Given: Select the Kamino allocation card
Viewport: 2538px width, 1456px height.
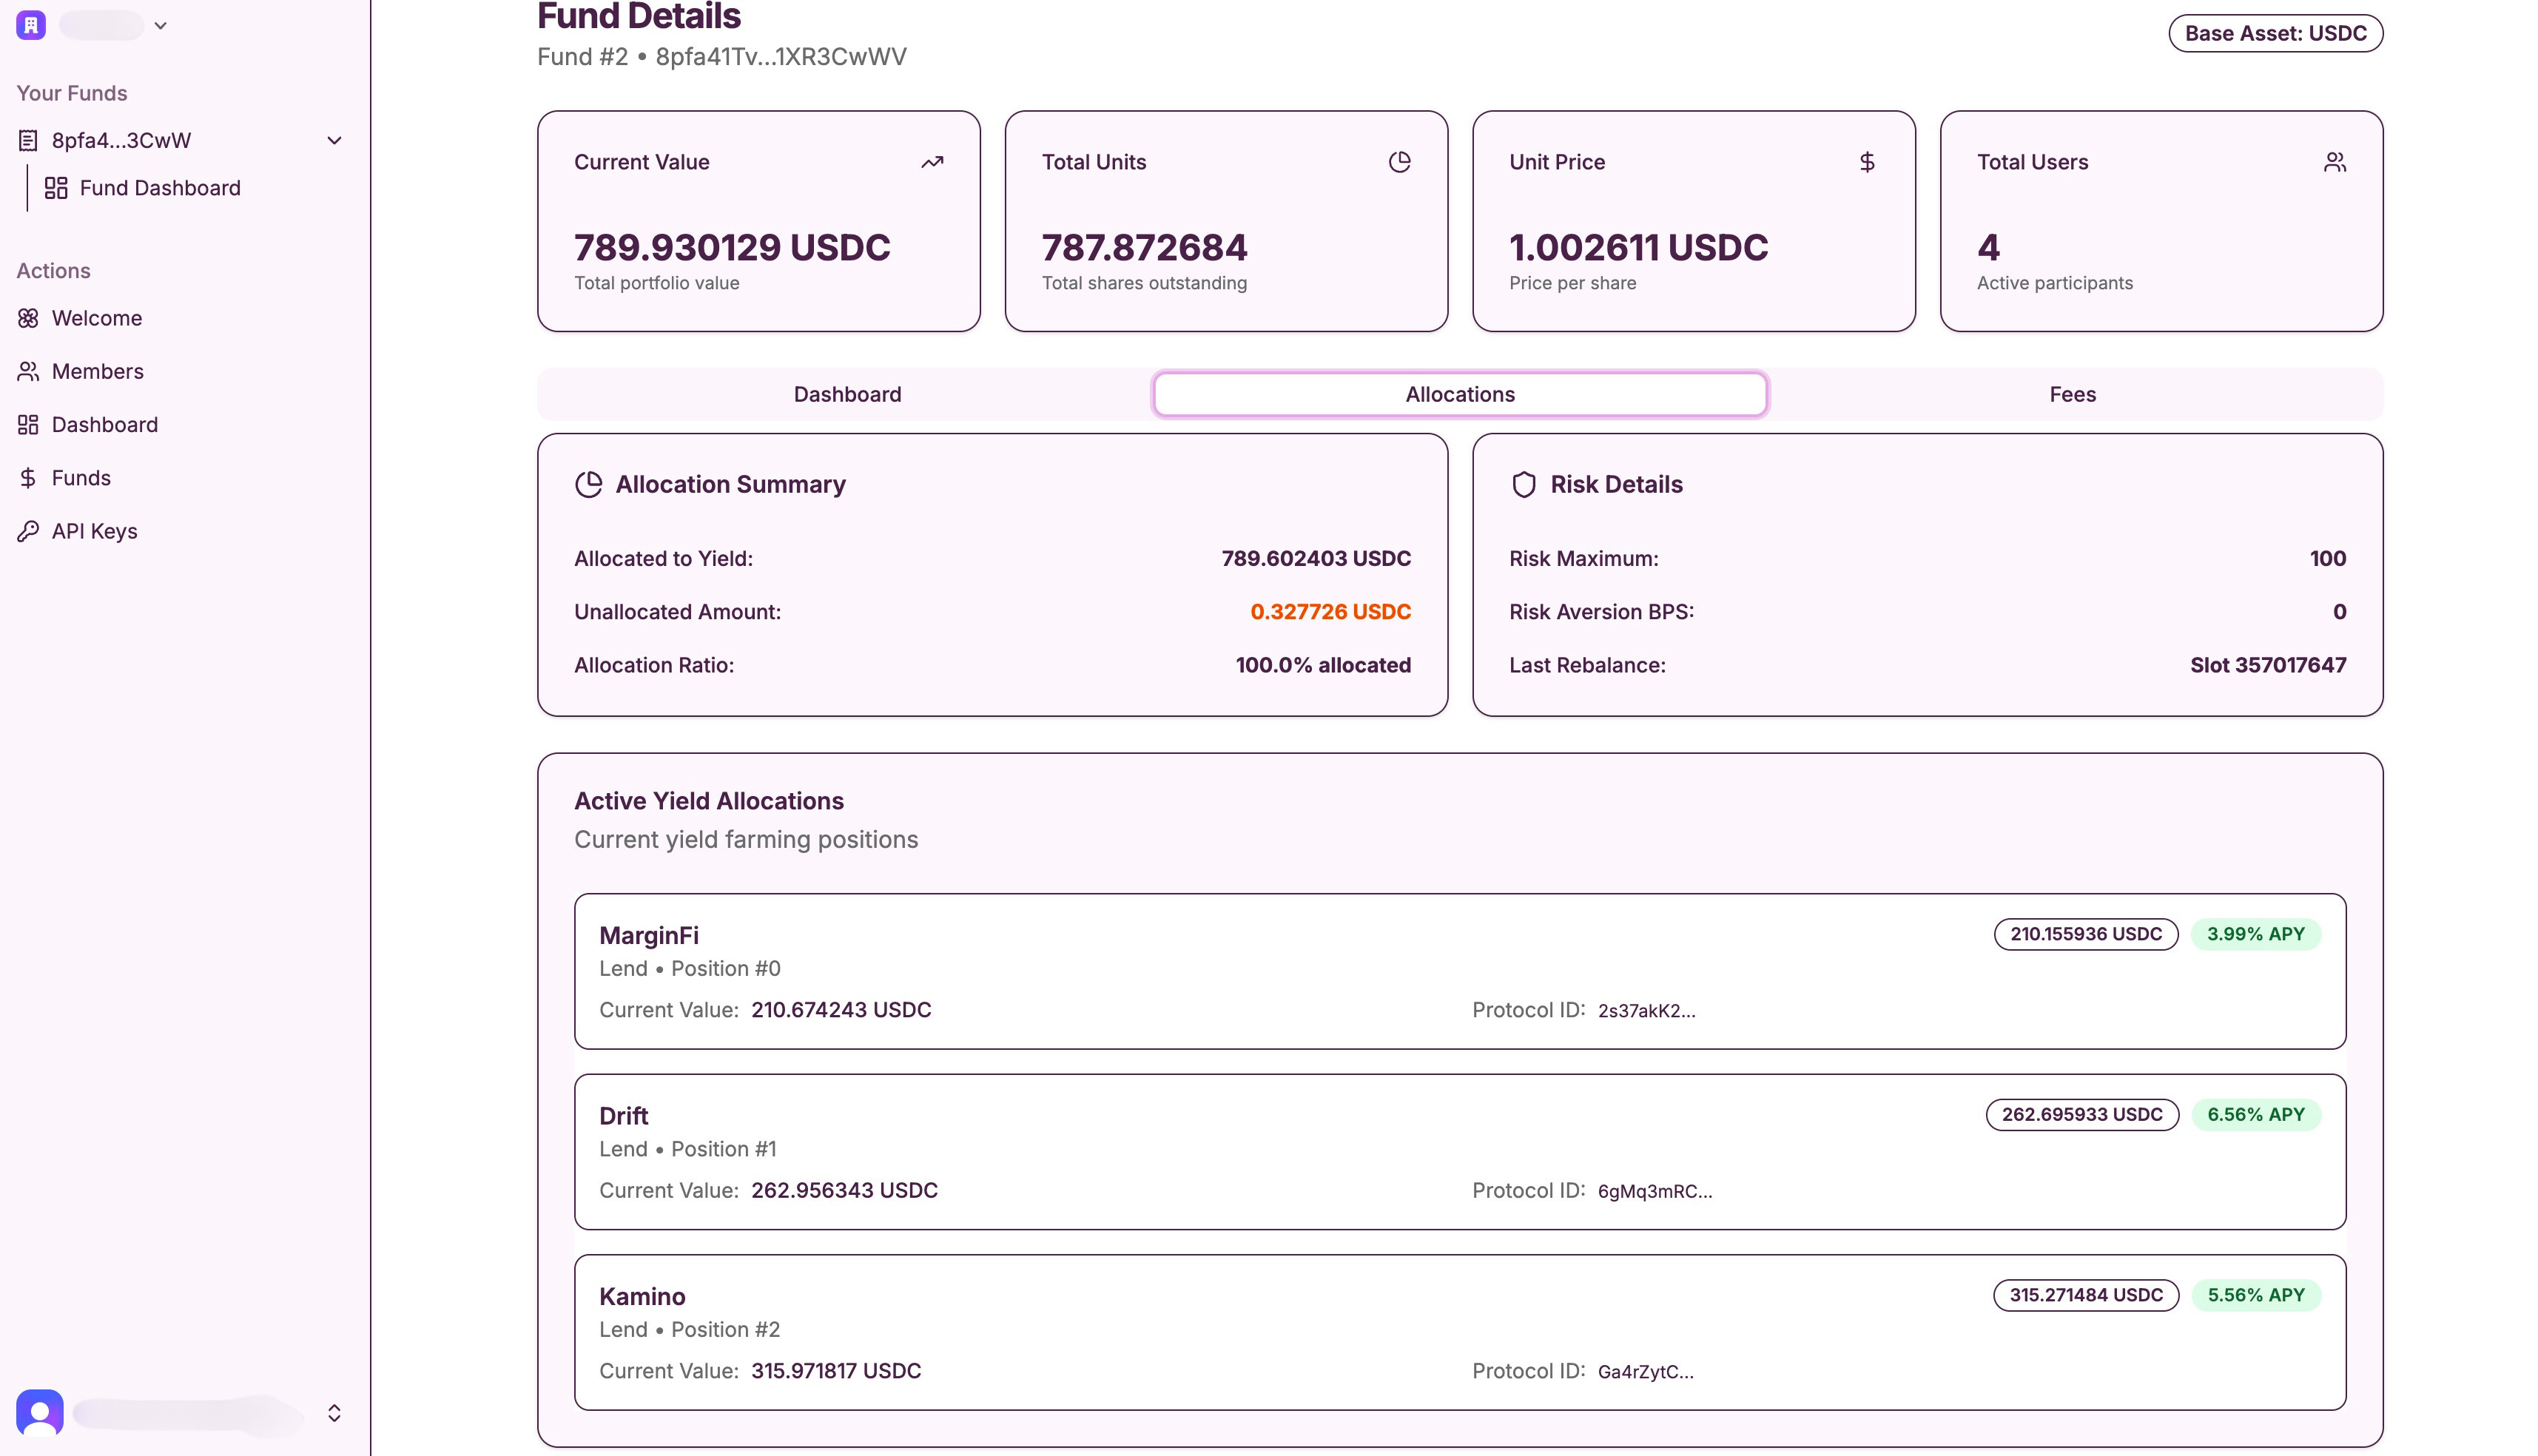Looking at the screenshot, I should (x=1459, y=1332).
